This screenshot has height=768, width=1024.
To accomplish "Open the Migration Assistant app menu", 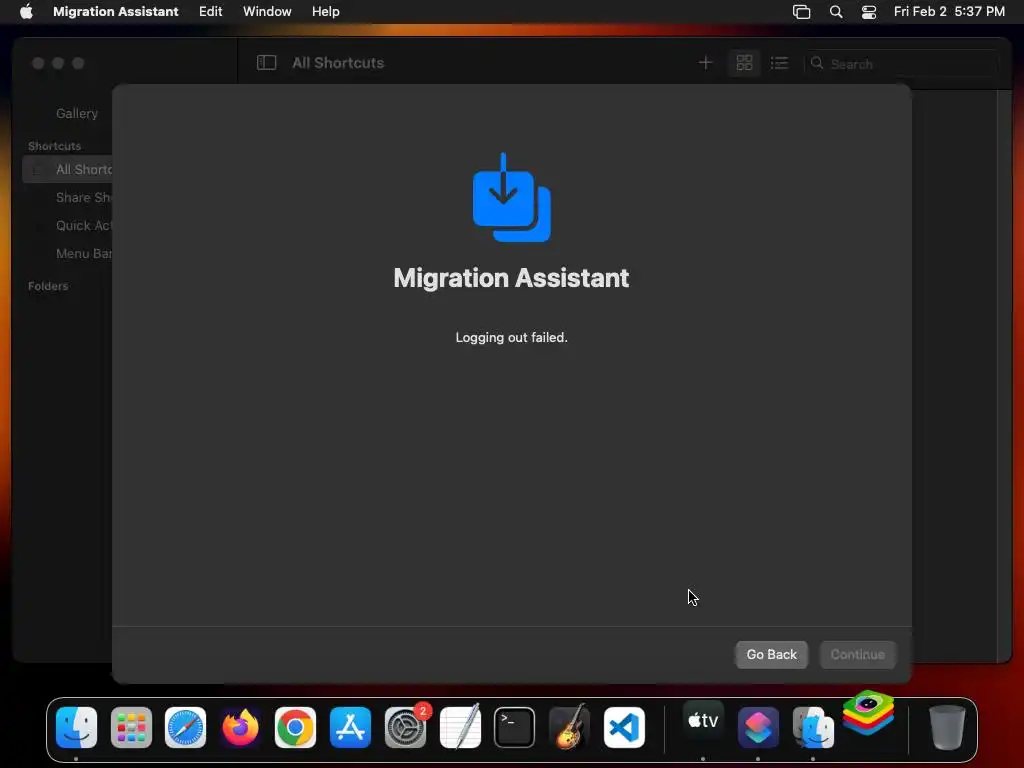I will coord(116,11).
